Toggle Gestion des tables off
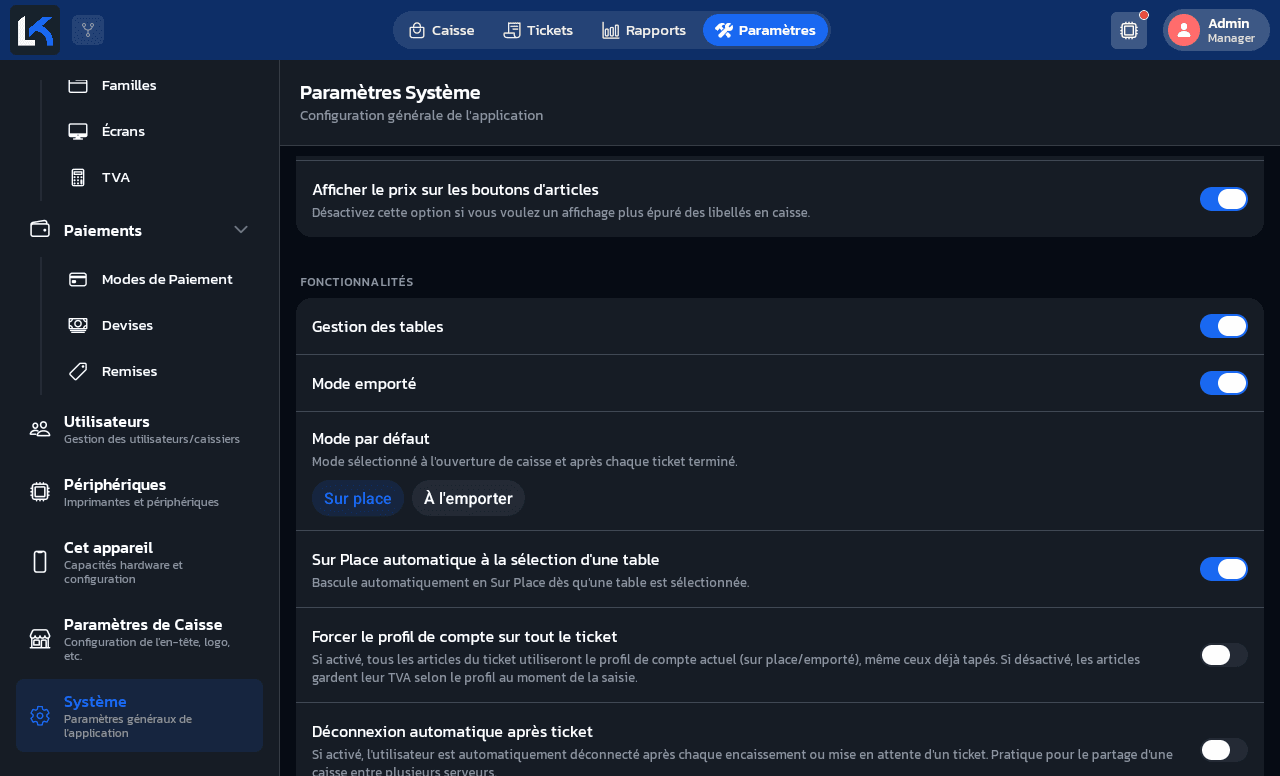Viewport: 1280px width, 776px height. pos(1224,326)
